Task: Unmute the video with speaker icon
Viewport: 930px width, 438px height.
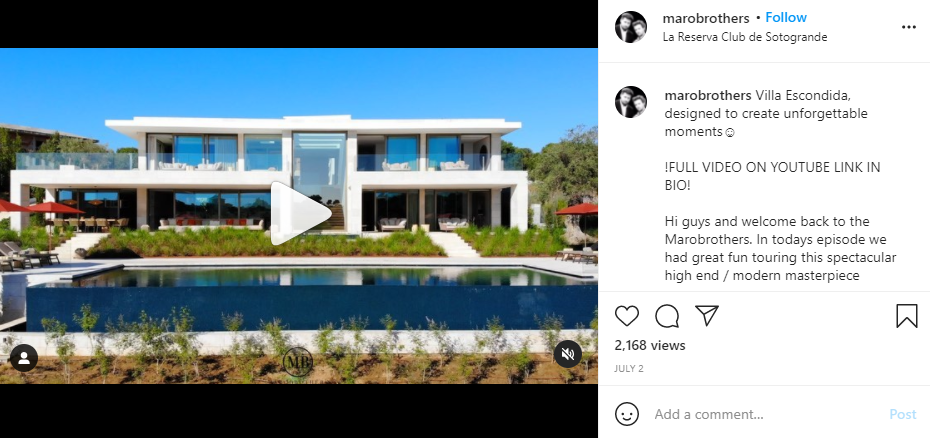Action: [x=568, y=354]
